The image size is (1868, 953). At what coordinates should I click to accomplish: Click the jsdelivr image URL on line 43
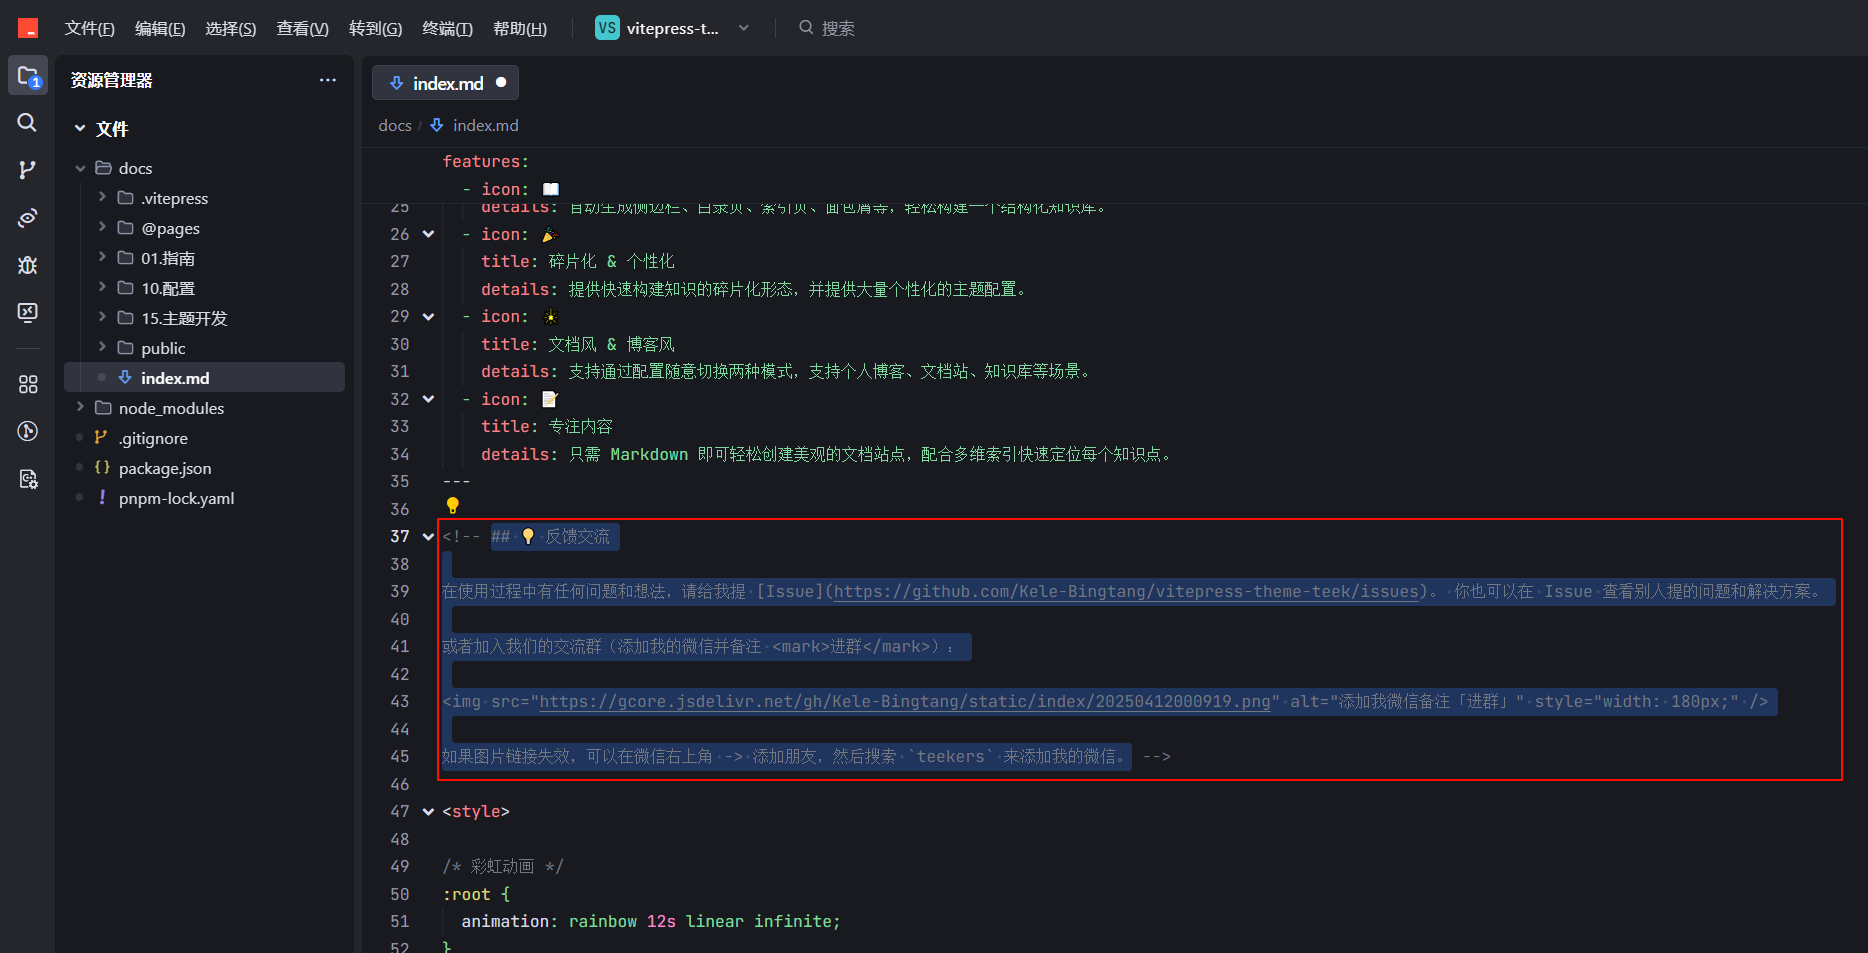coord(905,701)
